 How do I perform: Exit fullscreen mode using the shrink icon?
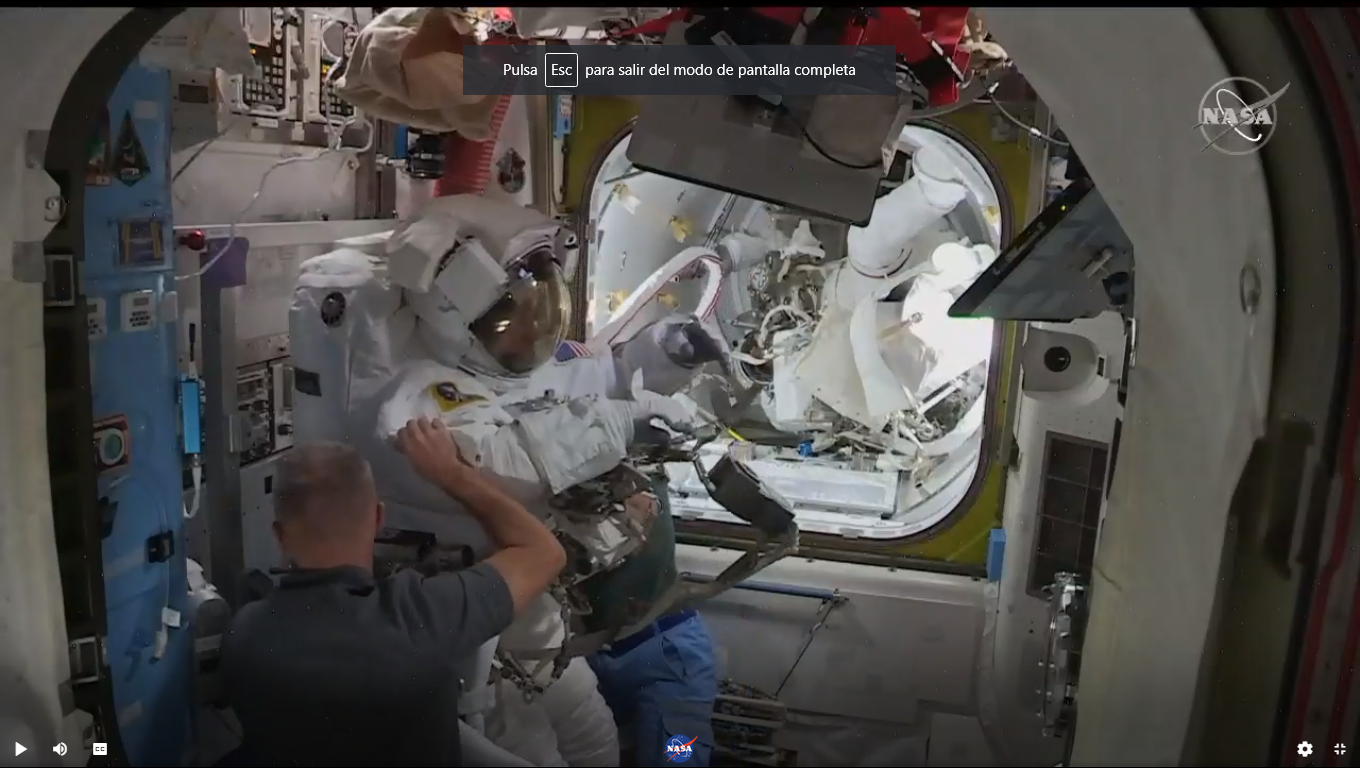tap(1340, 749)
